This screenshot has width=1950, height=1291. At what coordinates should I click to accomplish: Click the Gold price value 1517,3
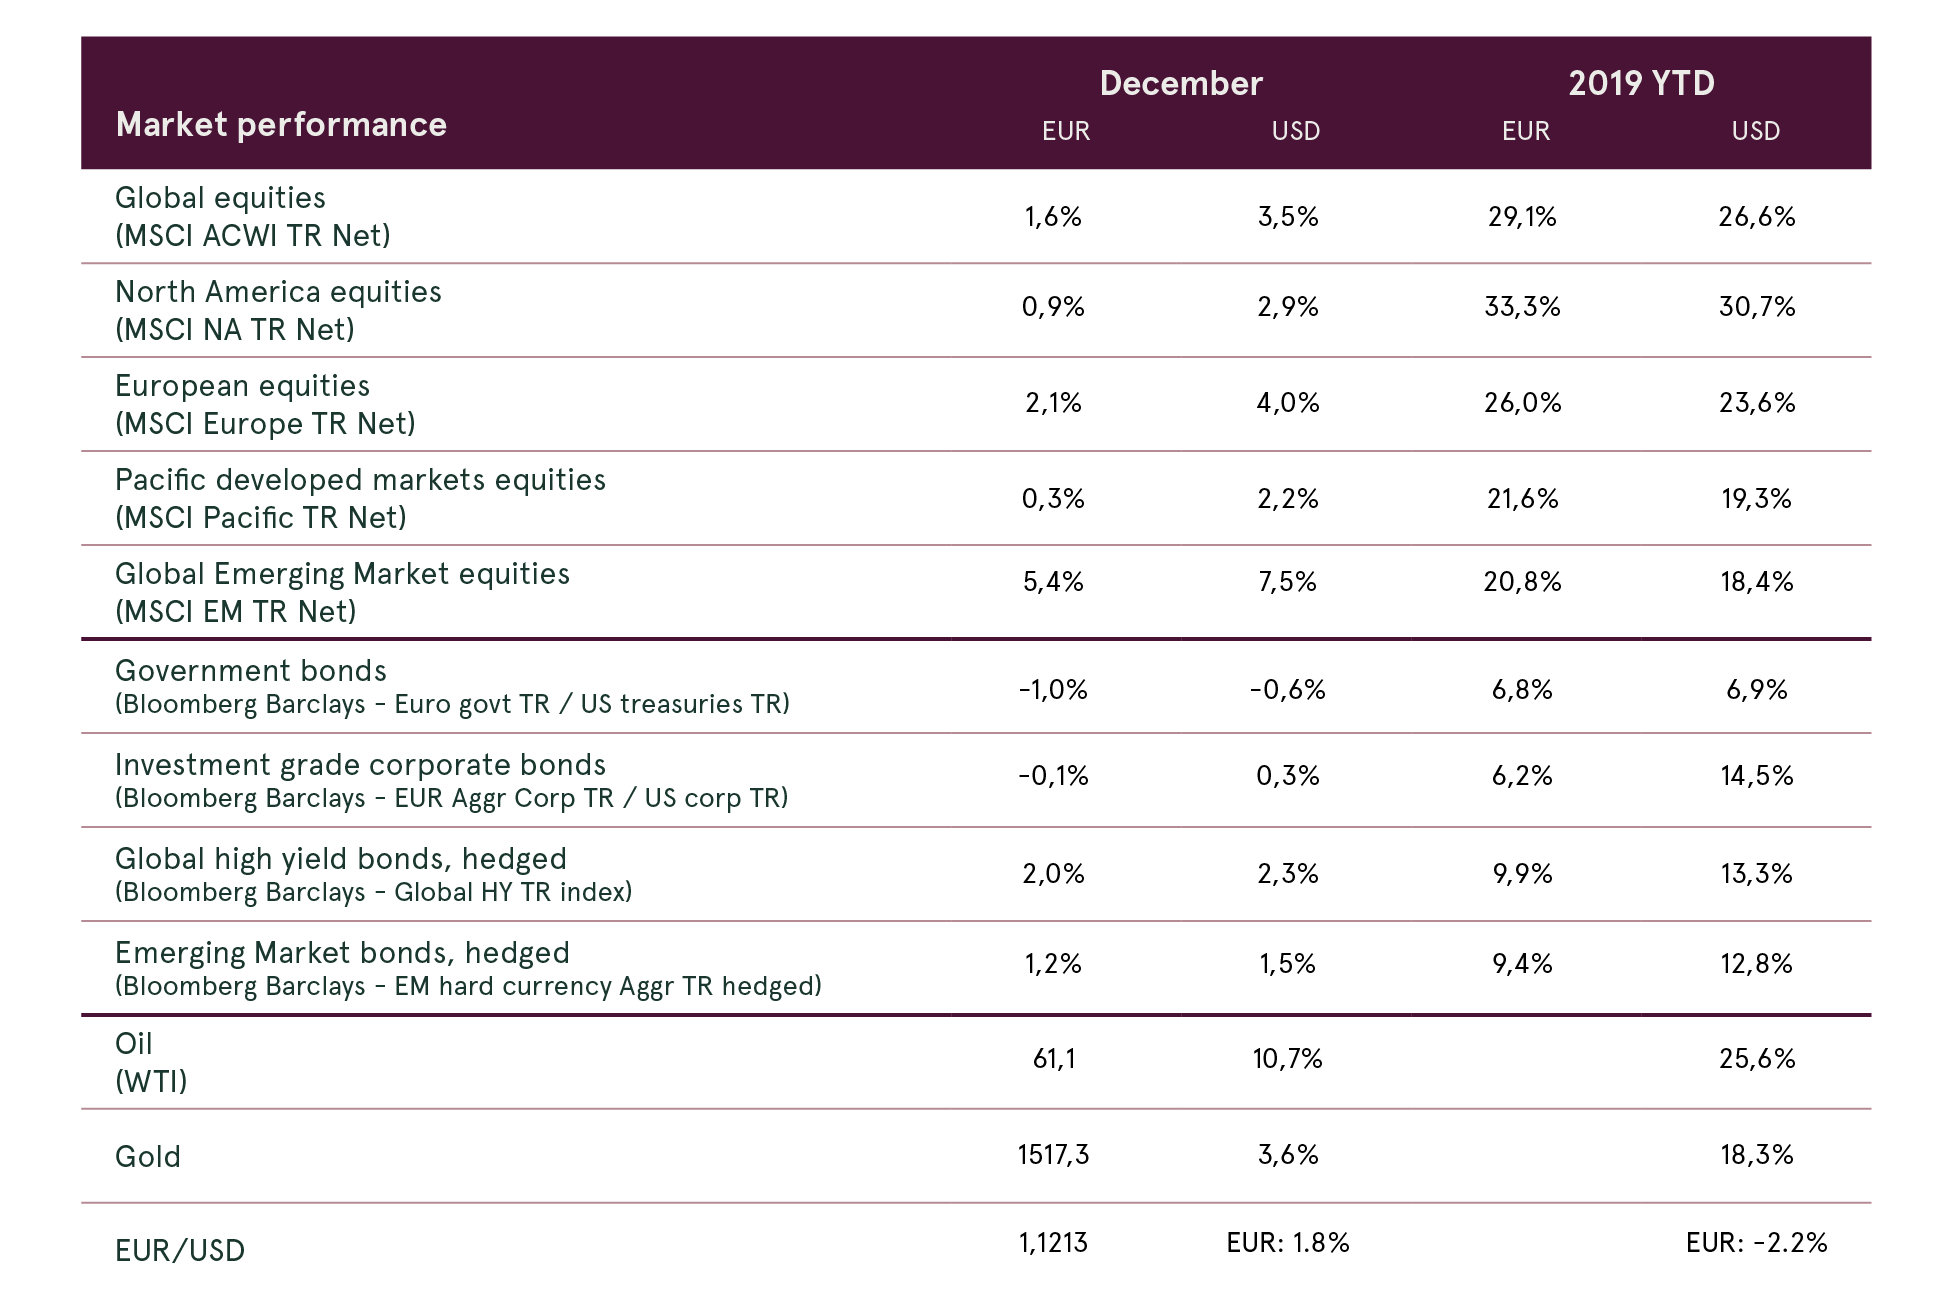(1053, 1155)
